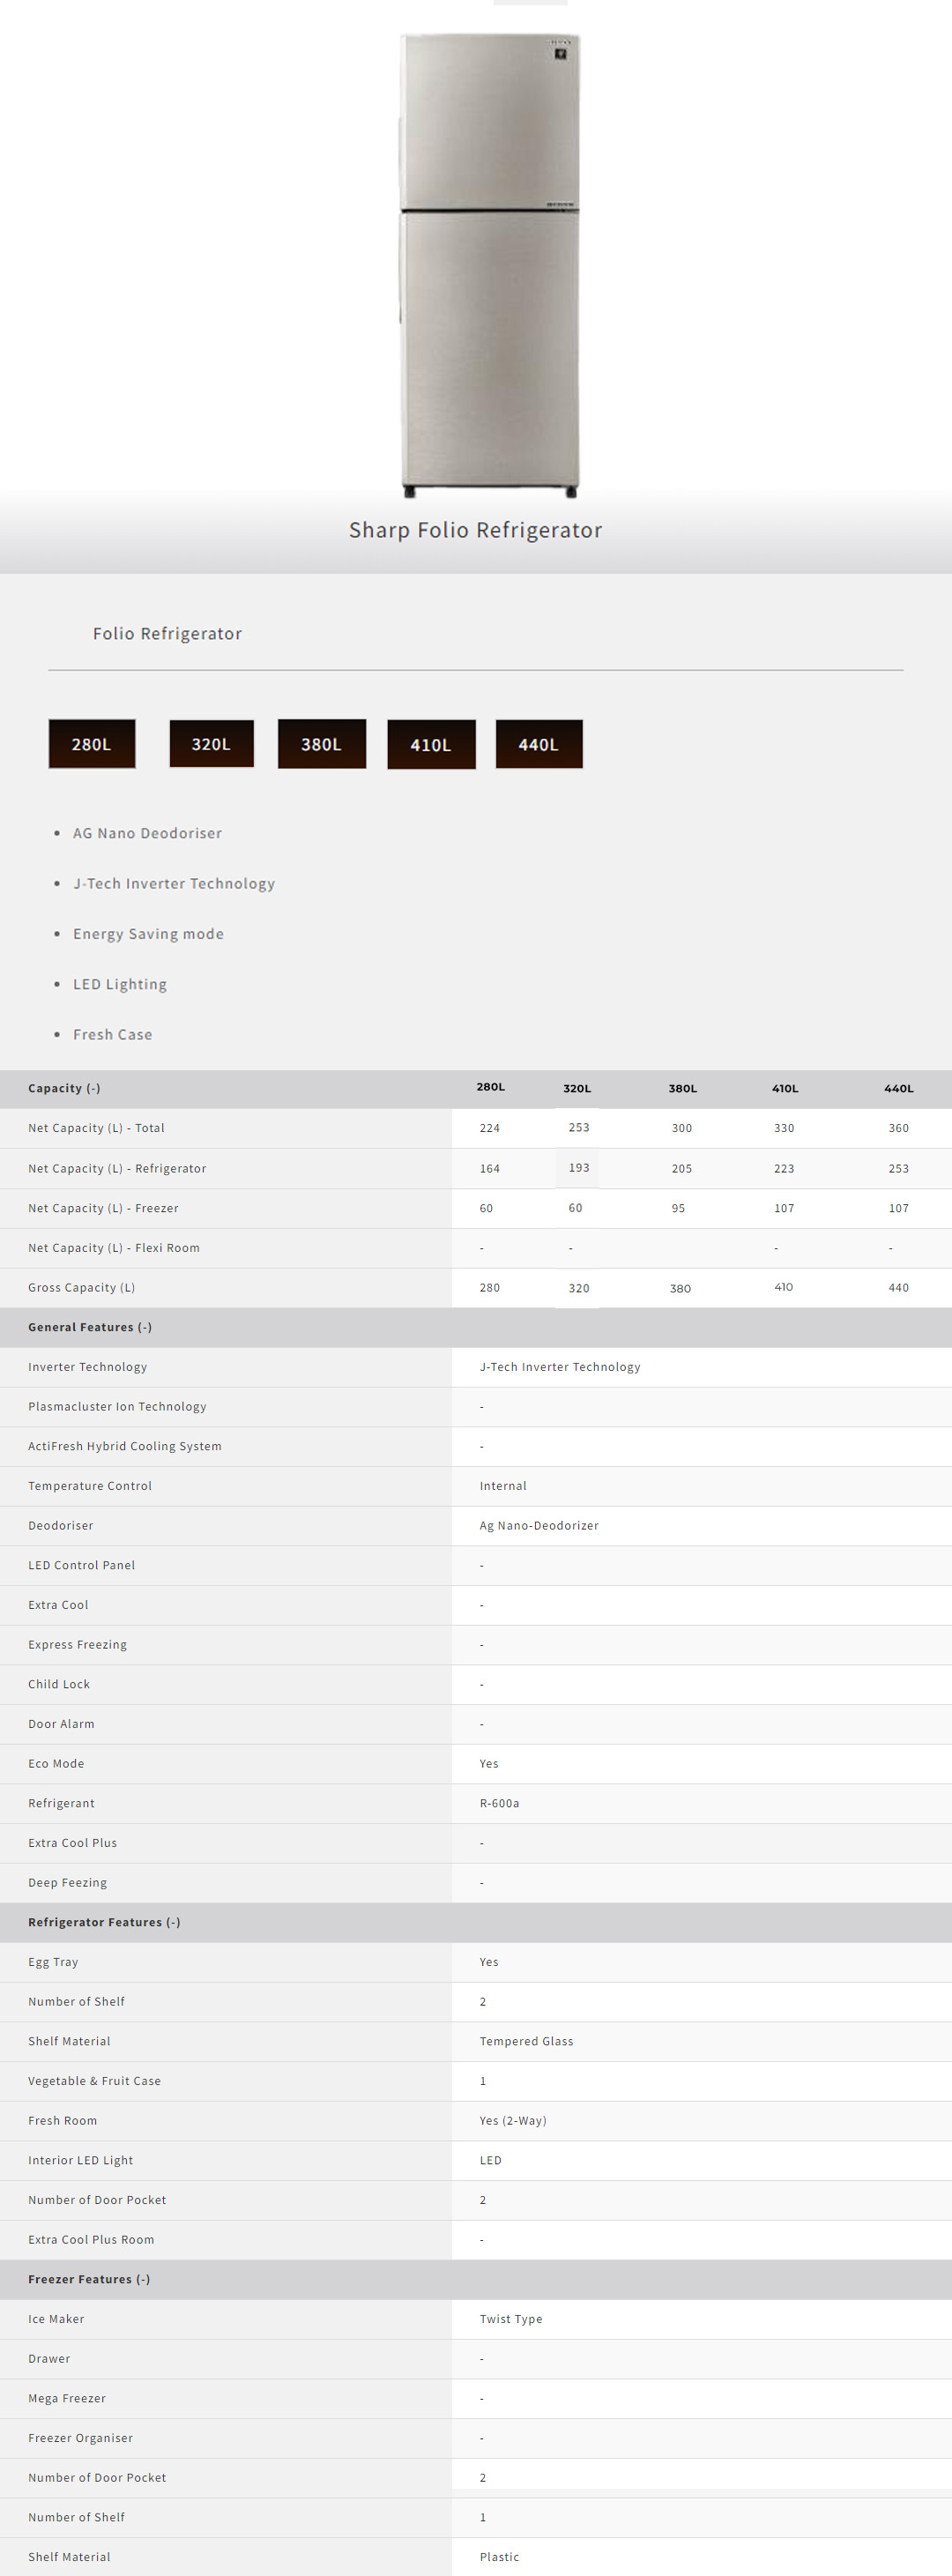
Task: Click the 440L column header in table
Action: click(x=898, y=1088)
